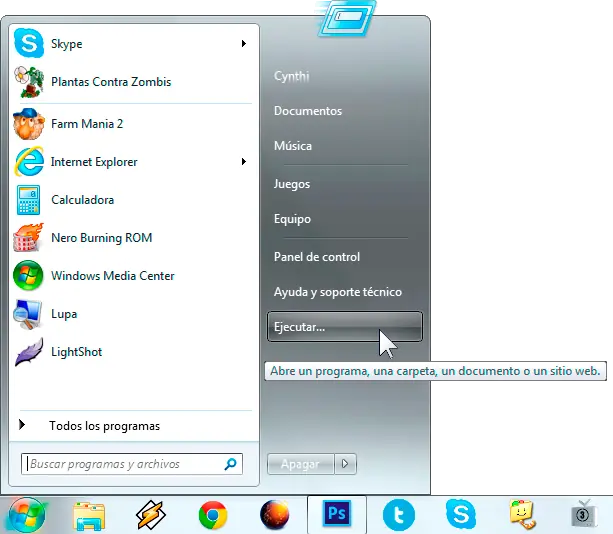Click the Apagar button

[x=301, y=464]
